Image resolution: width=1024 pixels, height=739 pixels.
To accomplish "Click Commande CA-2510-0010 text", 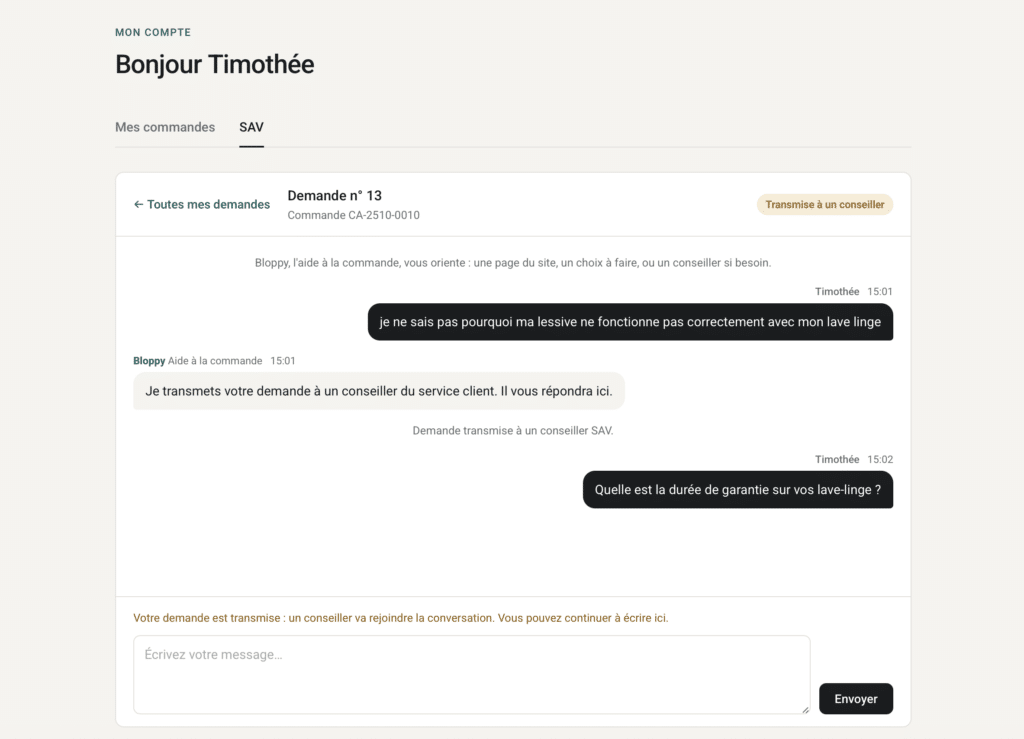I will pos(353,215).
